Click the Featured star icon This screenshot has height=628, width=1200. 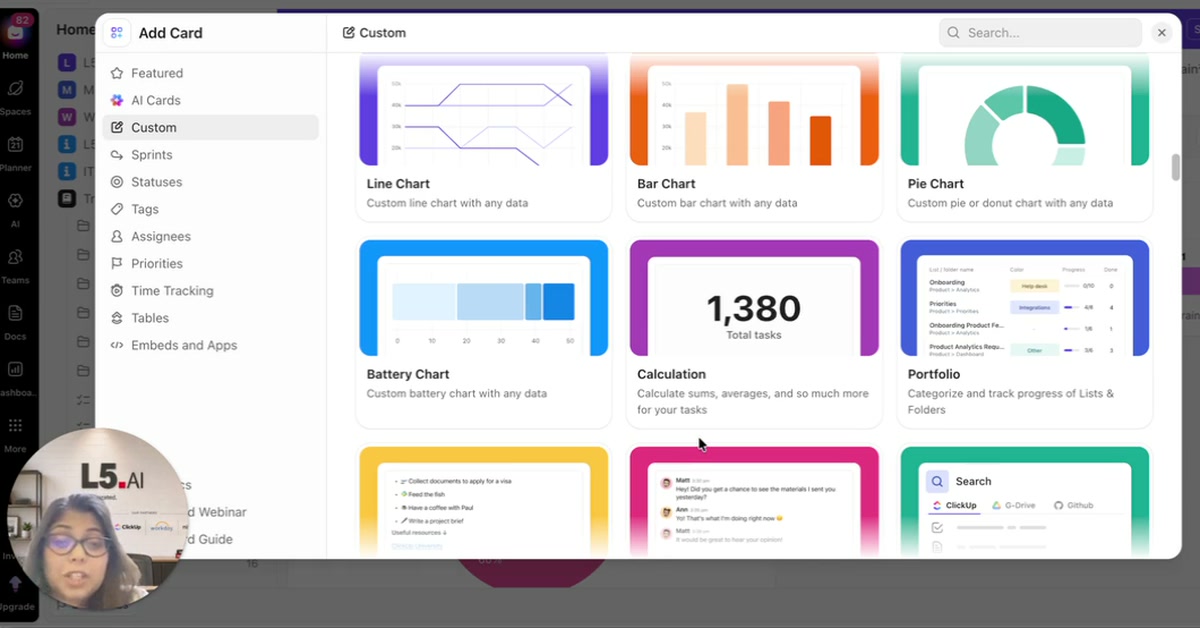click(x=117, y=73)
